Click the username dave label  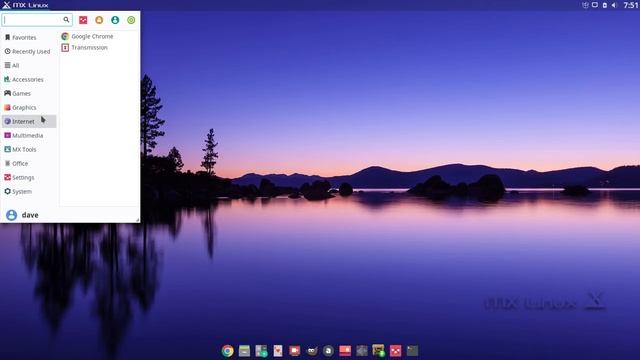click(x=30, y=215)
